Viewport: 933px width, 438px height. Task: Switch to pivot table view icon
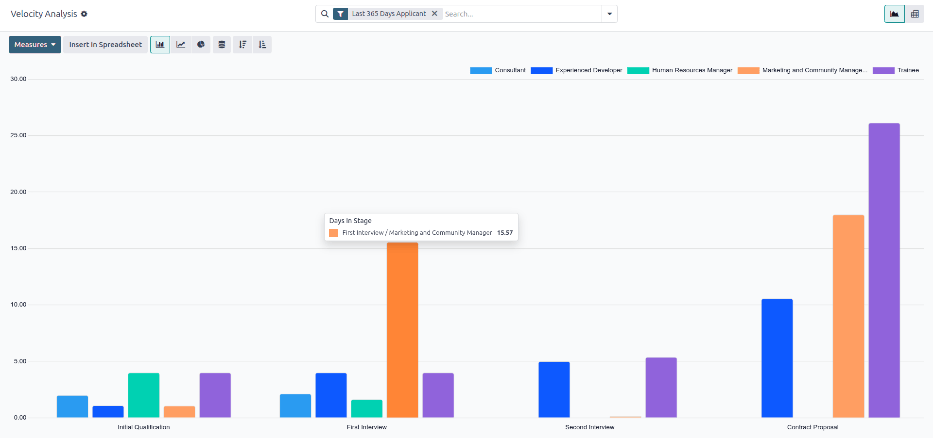pyautogui.click(x=915, y=14)
